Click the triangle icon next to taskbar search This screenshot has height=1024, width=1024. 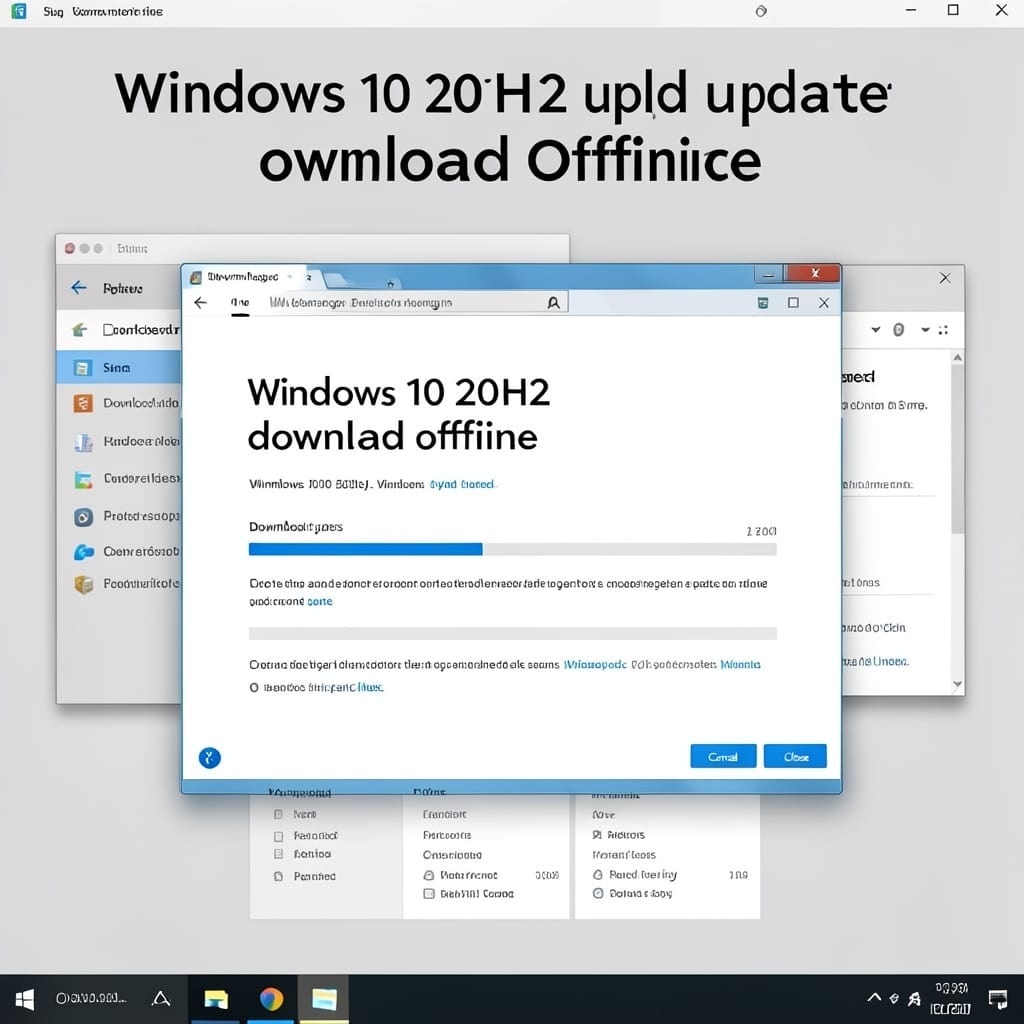pyautogui.click(x=161, y=998)
